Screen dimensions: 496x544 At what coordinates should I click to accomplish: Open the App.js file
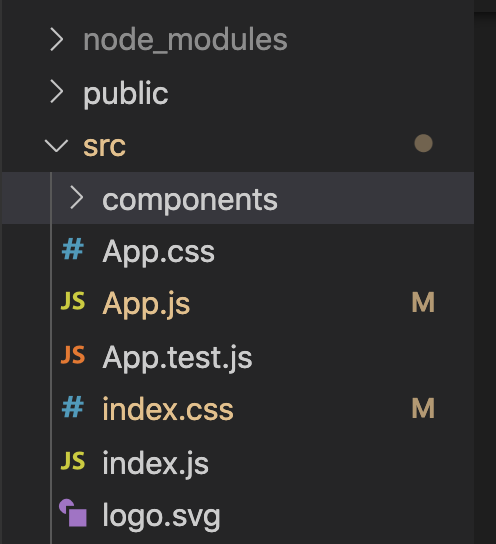[x=146, y=305]
